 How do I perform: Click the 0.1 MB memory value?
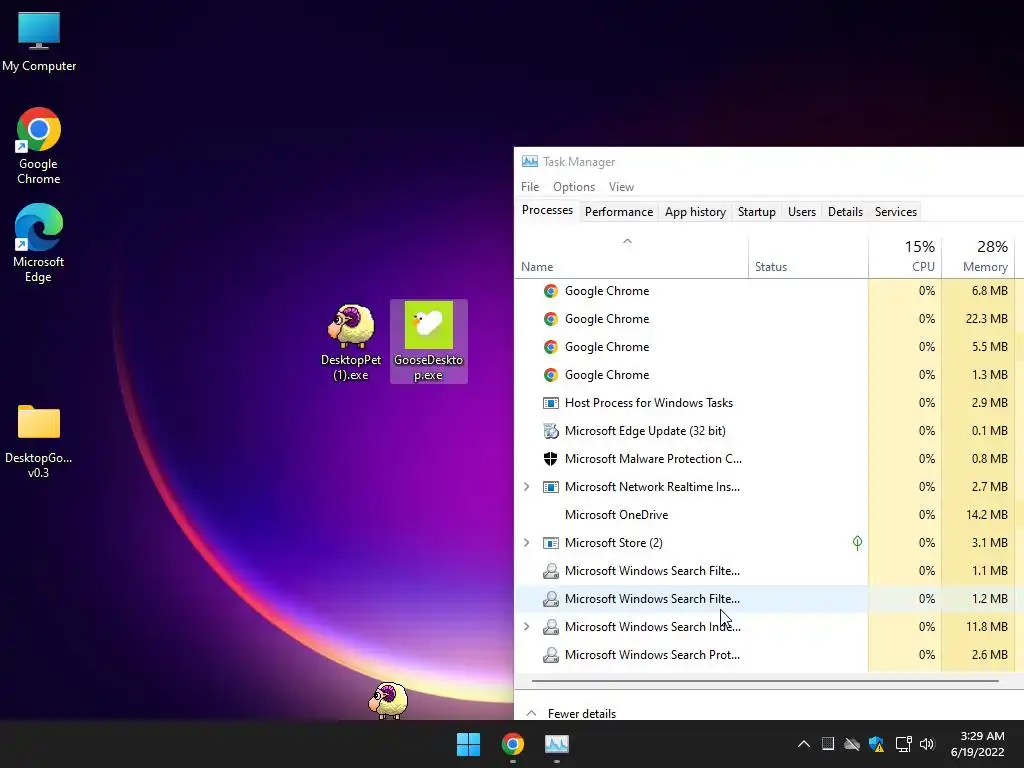[989, 431]
